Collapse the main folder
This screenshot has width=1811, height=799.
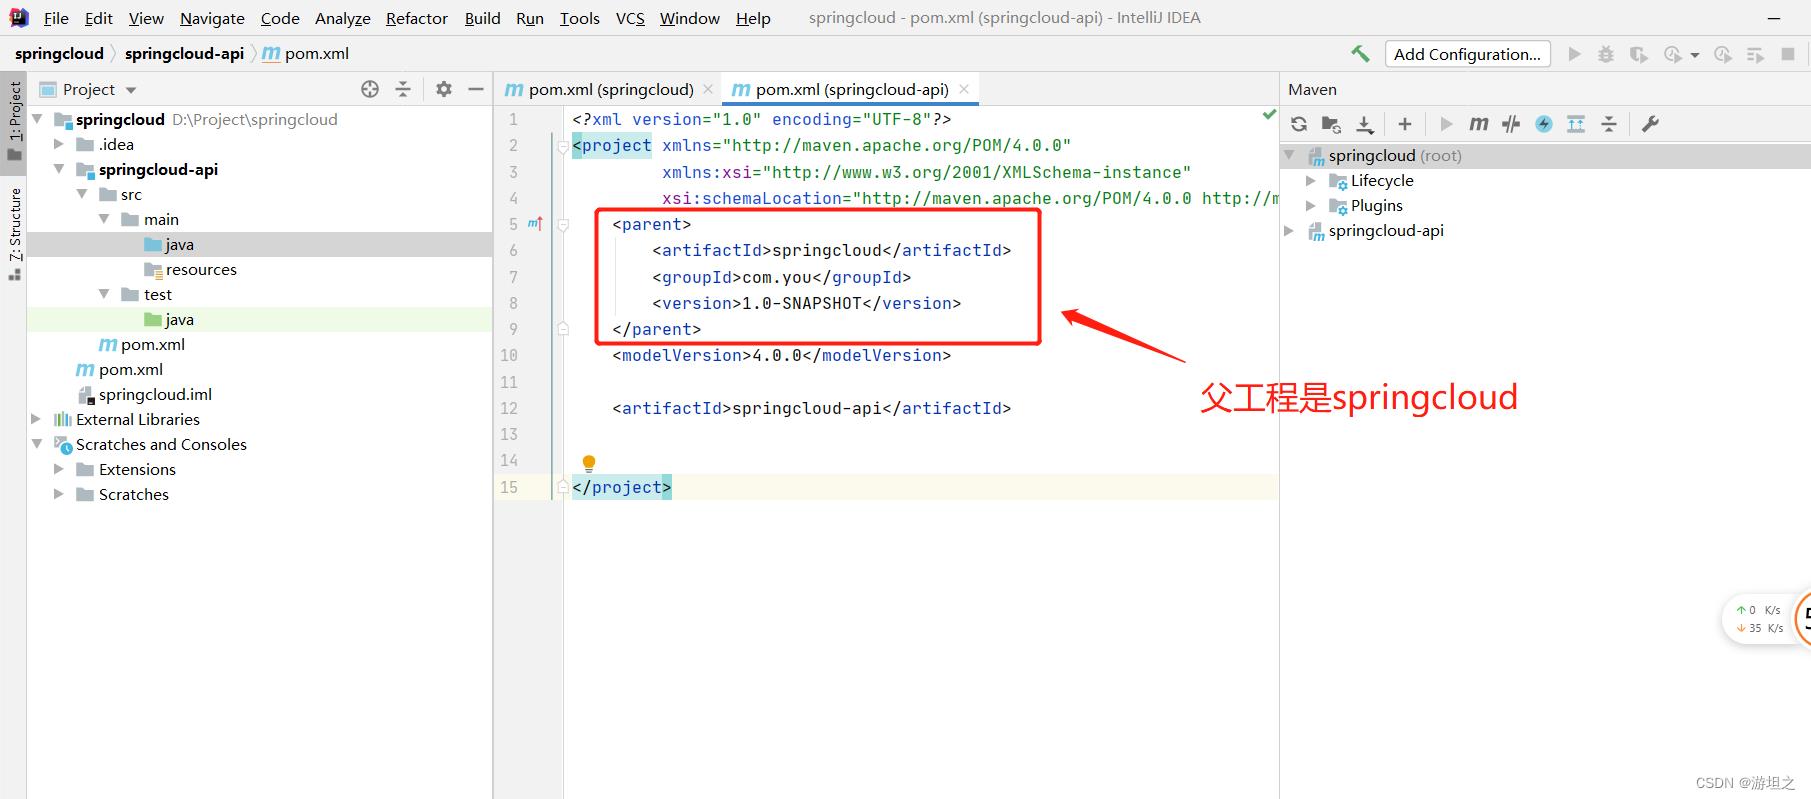(x=104, y=219)
